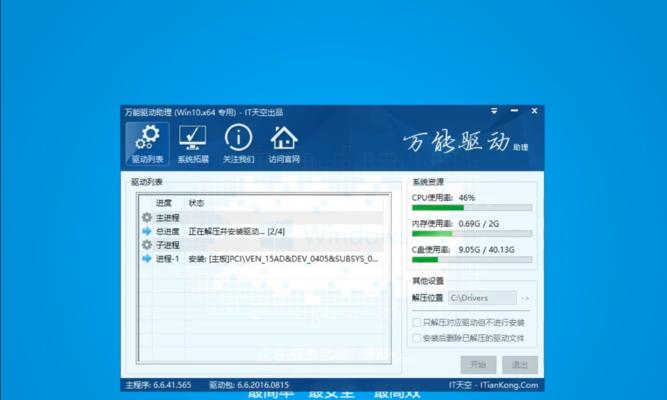This screenshot has width=667, height=400.
Task: Click 主程序: 6.6.41.565 status text
Action: point(158,385)
